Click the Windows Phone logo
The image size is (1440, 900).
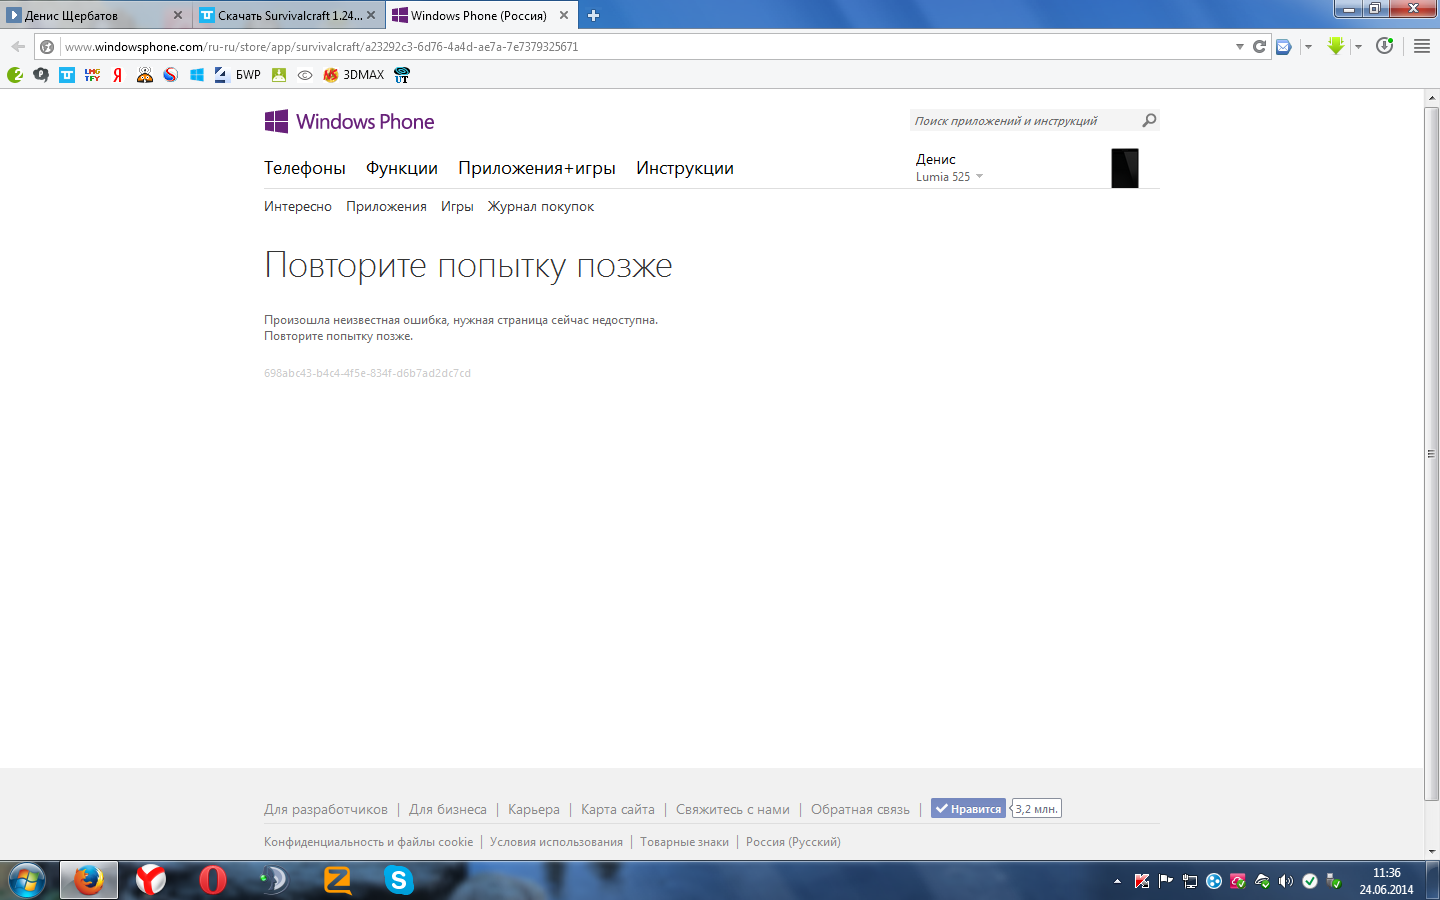(349, 121)
